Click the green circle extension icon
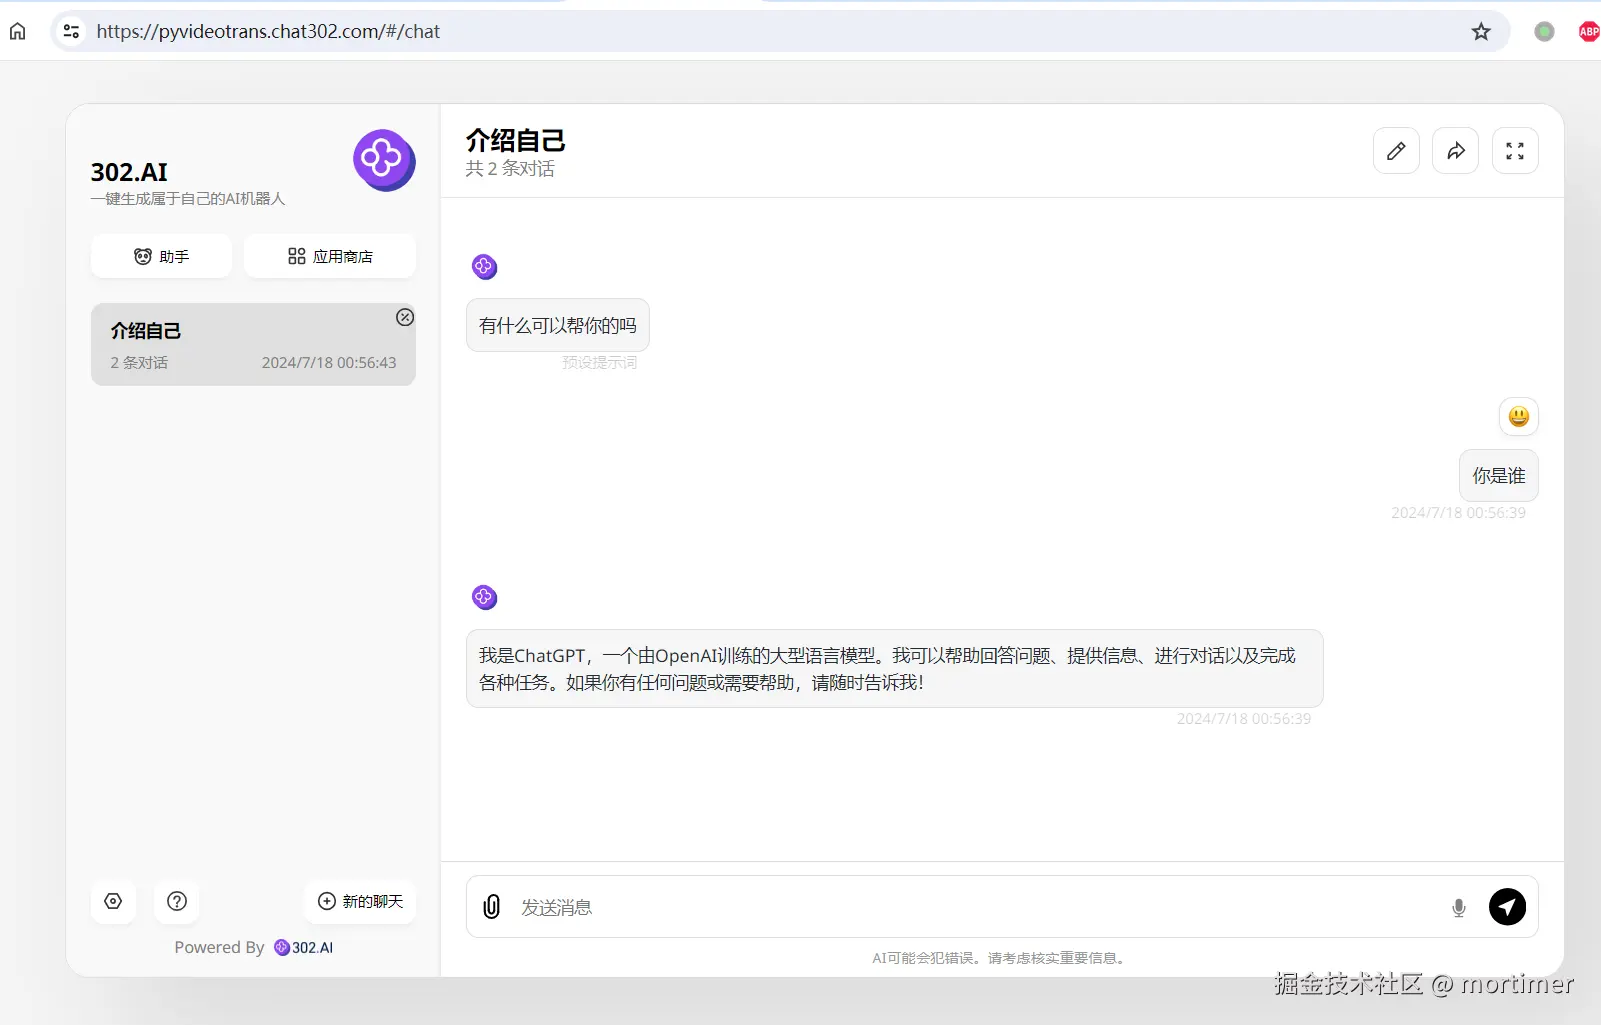This screenshot has height=1025, width=1601. point(1544,31)
